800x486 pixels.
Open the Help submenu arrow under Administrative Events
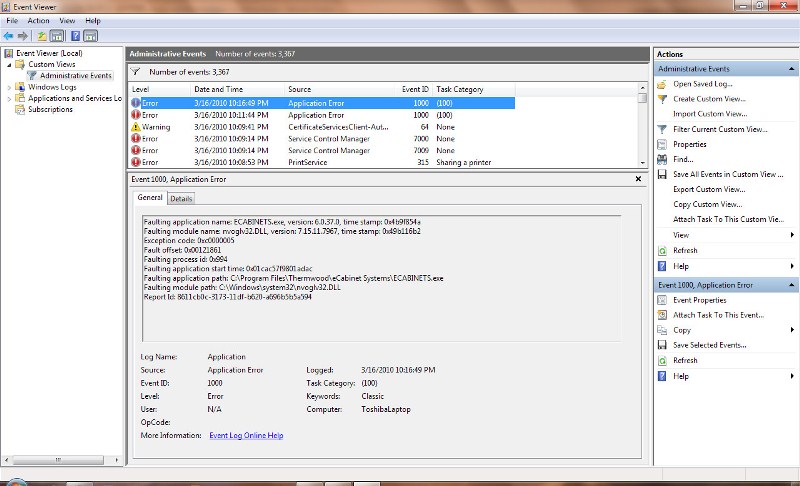pyautogui.click(x=792, y=266)
